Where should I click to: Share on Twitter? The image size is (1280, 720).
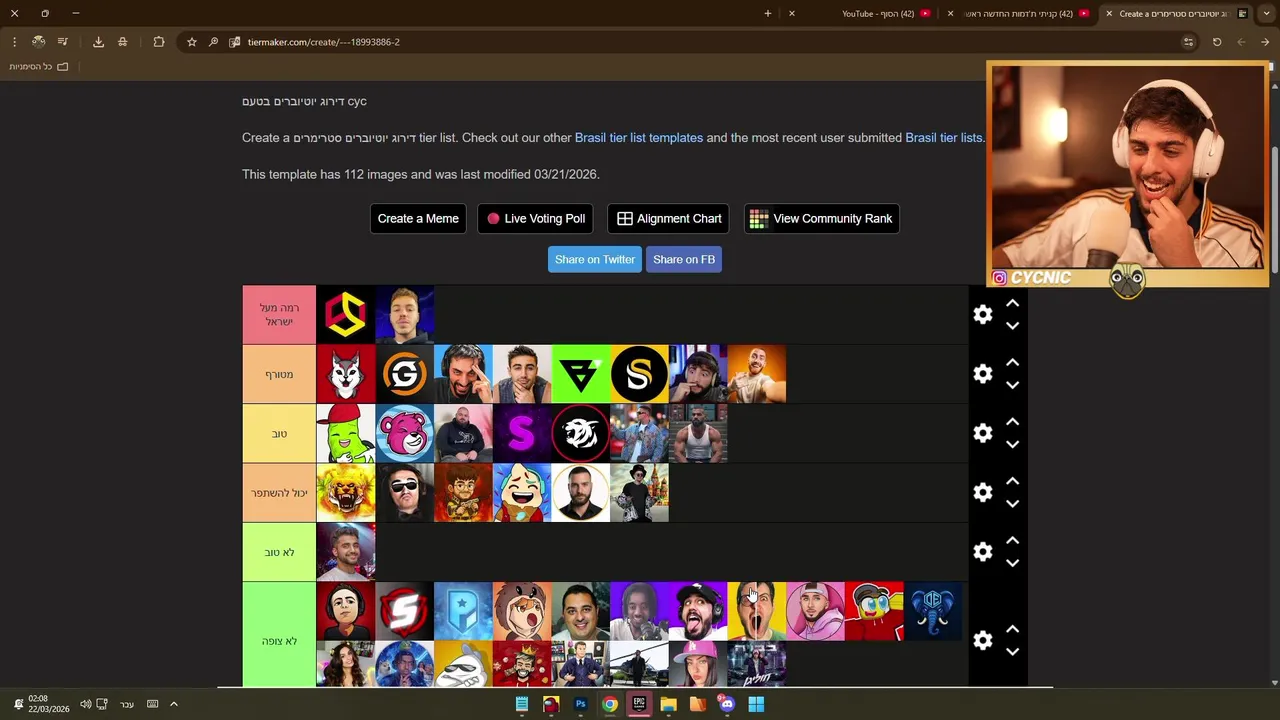point(595,259)
